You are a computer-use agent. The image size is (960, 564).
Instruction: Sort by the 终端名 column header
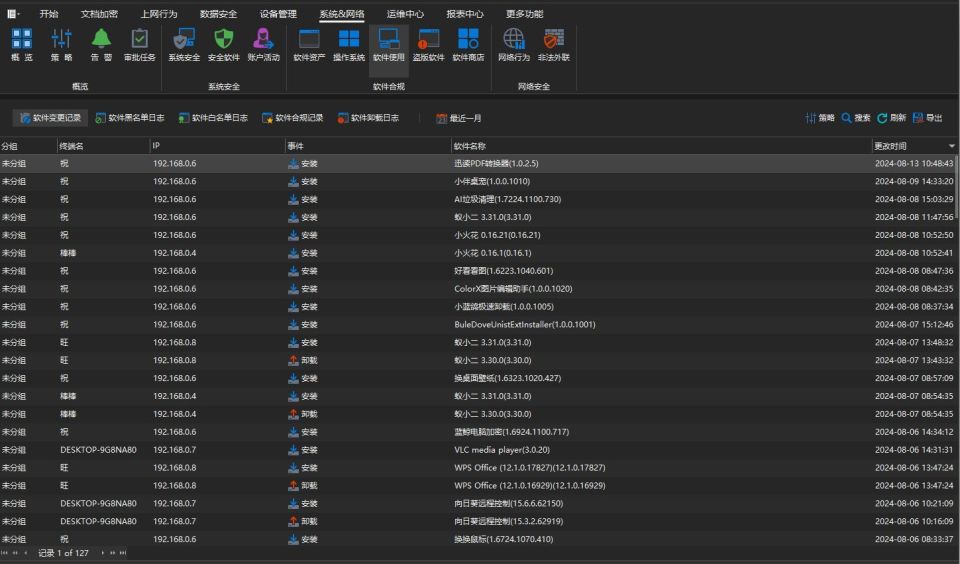(103, 146)
